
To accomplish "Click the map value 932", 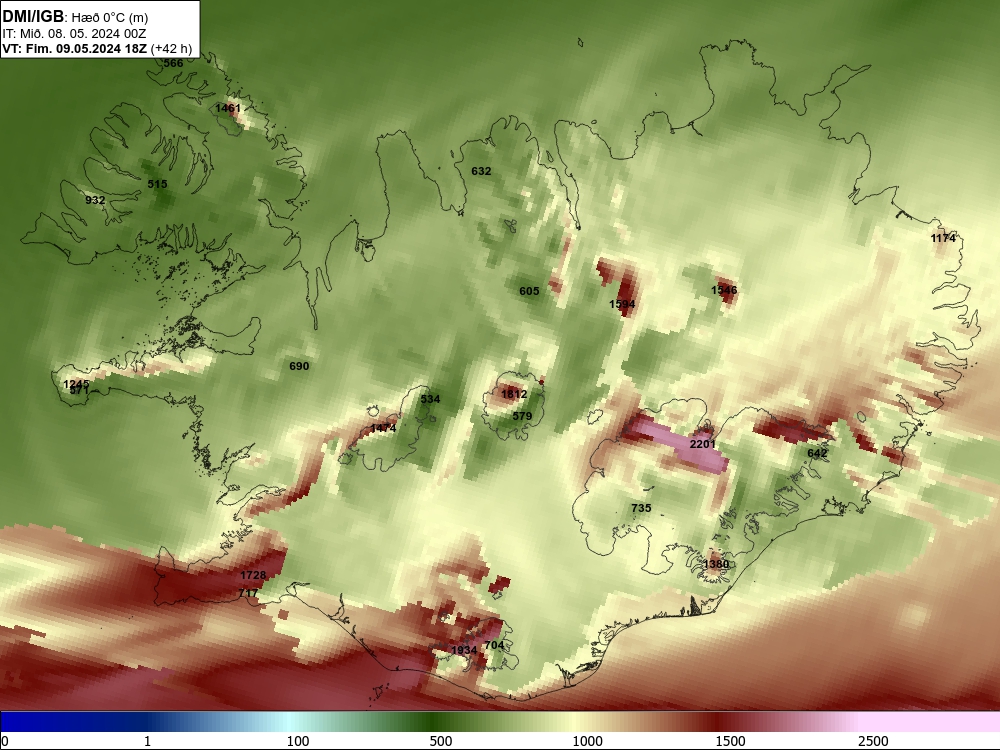I will point(95,200).
